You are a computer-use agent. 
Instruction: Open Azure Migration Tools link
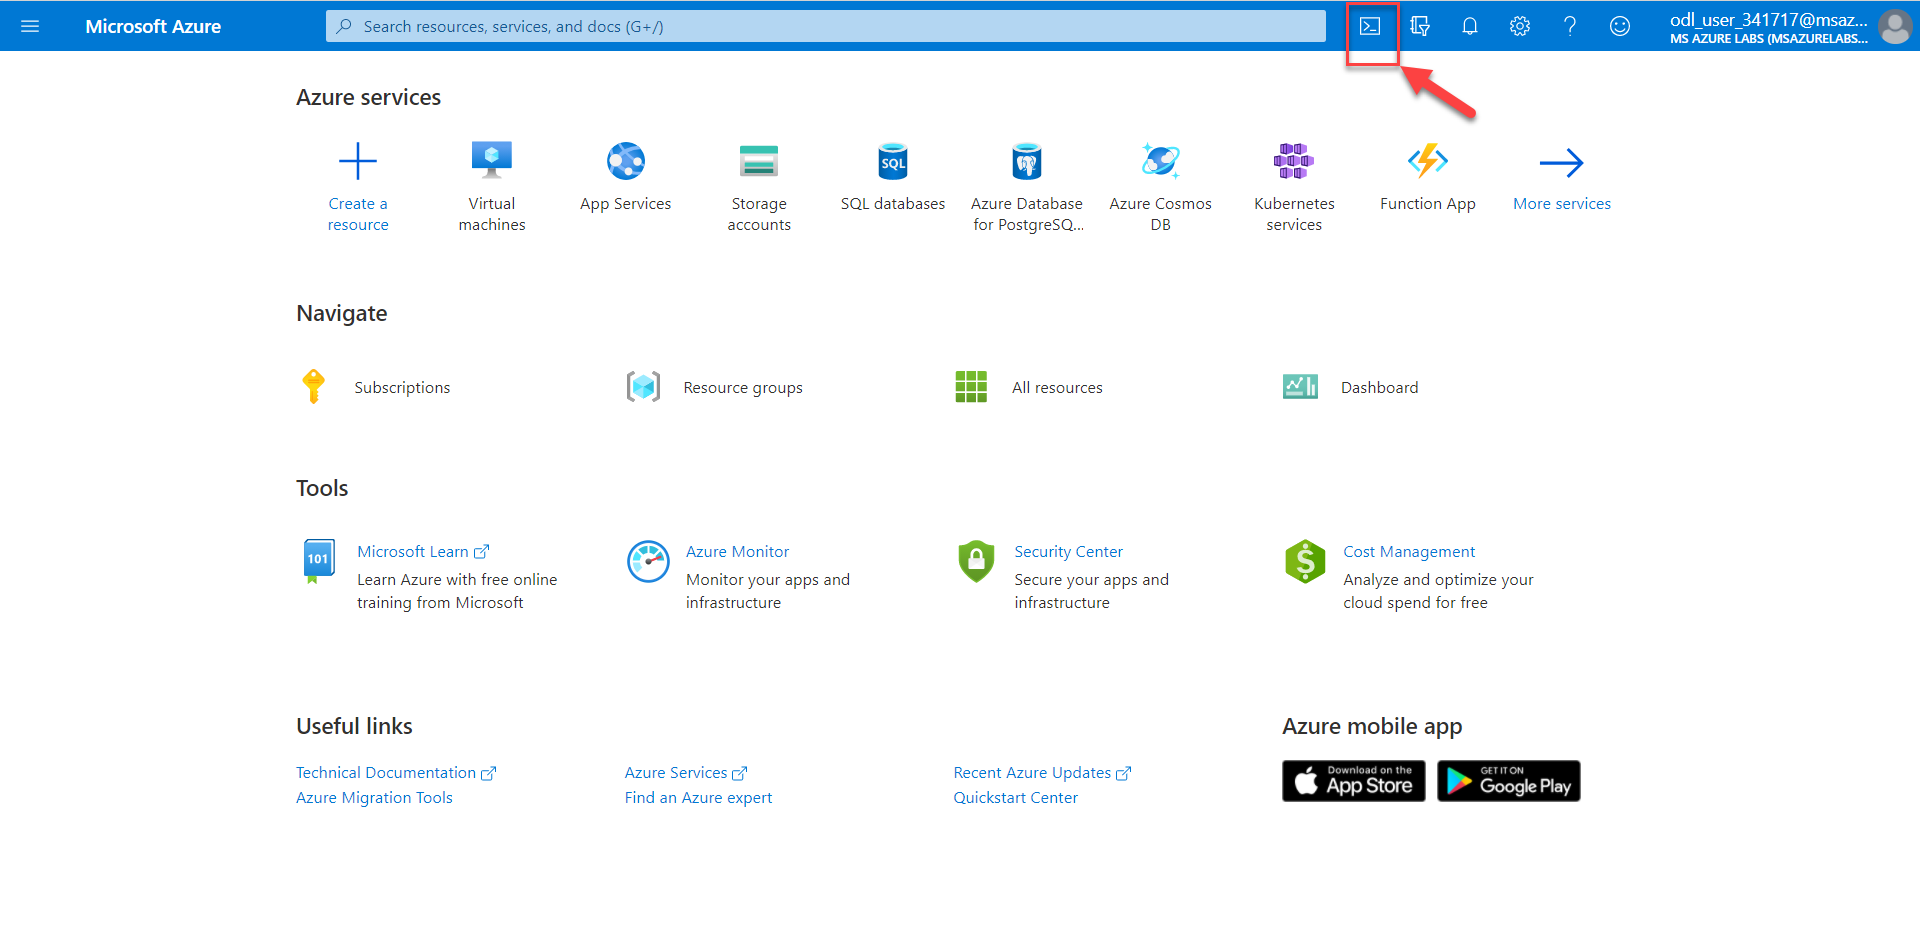pos(374,797)
